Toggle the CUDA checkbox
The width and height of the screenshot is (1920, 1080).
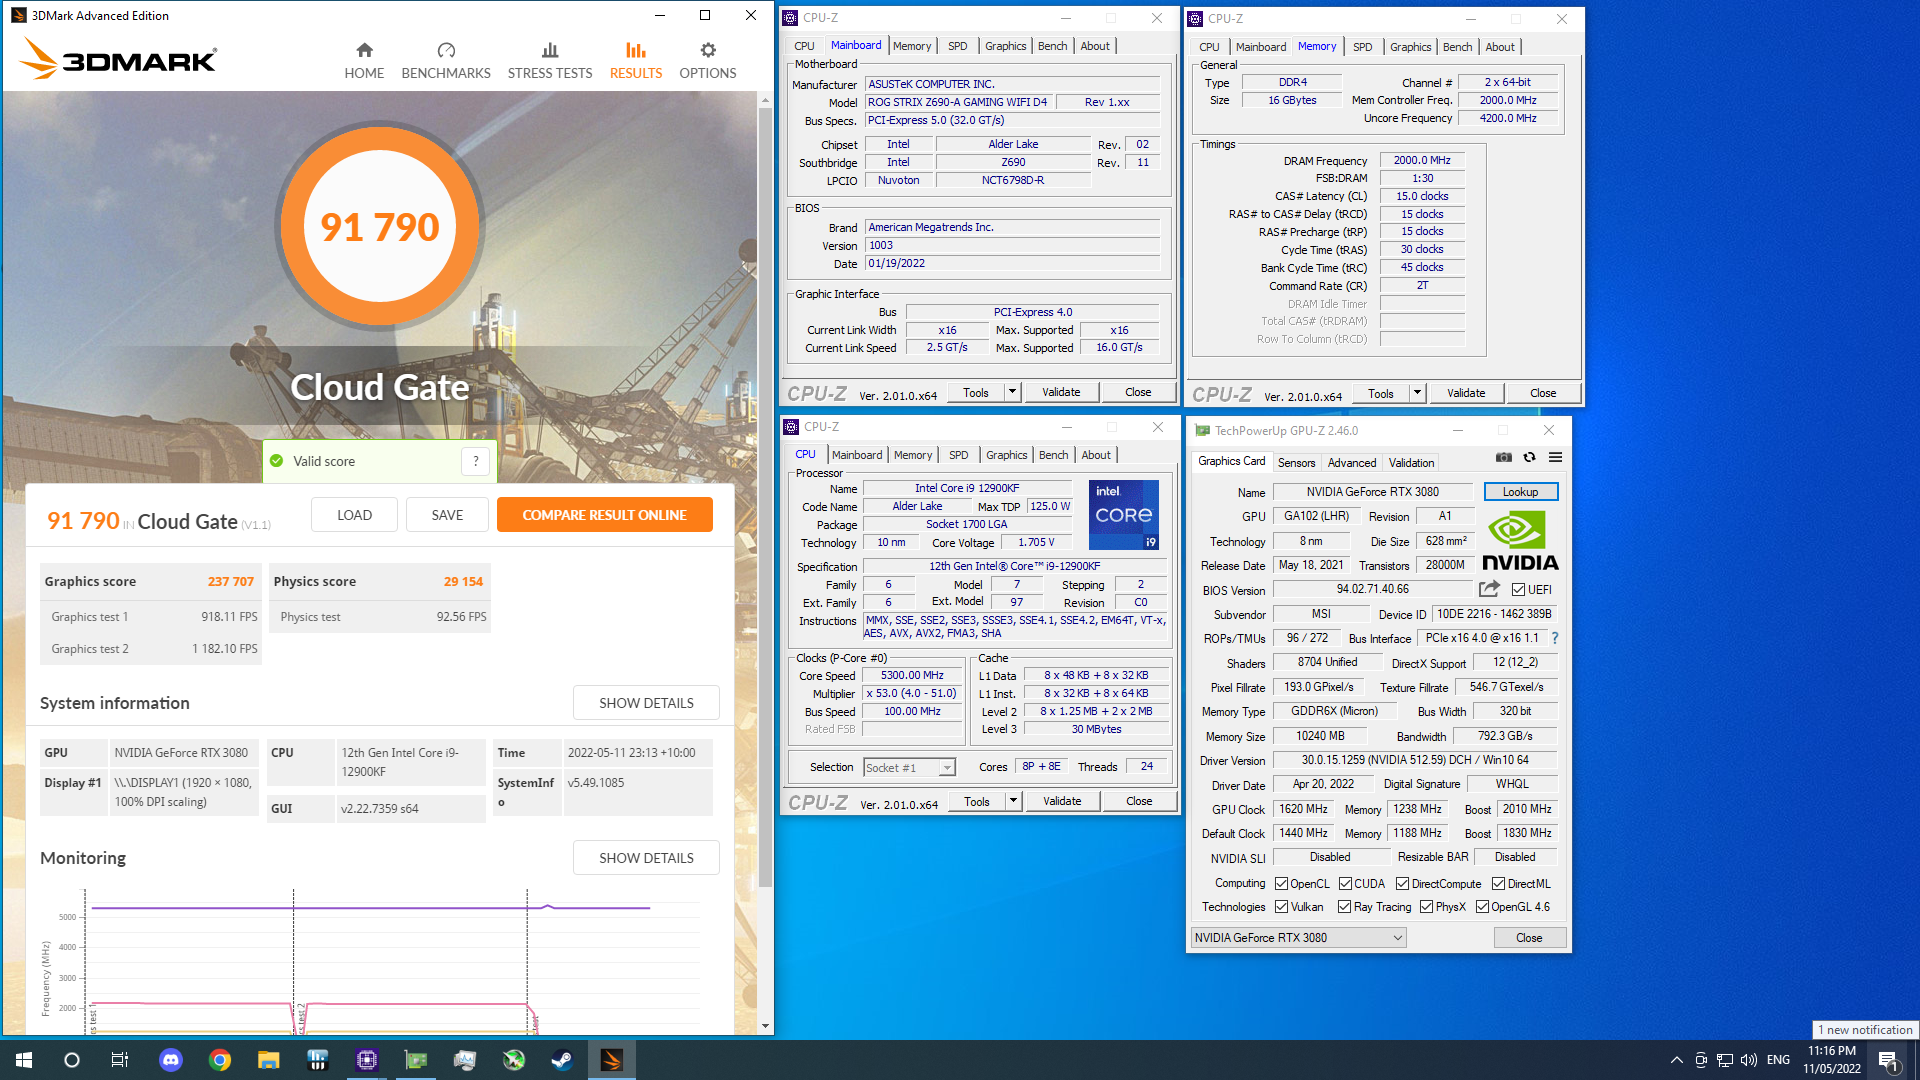coord(1345,884)
